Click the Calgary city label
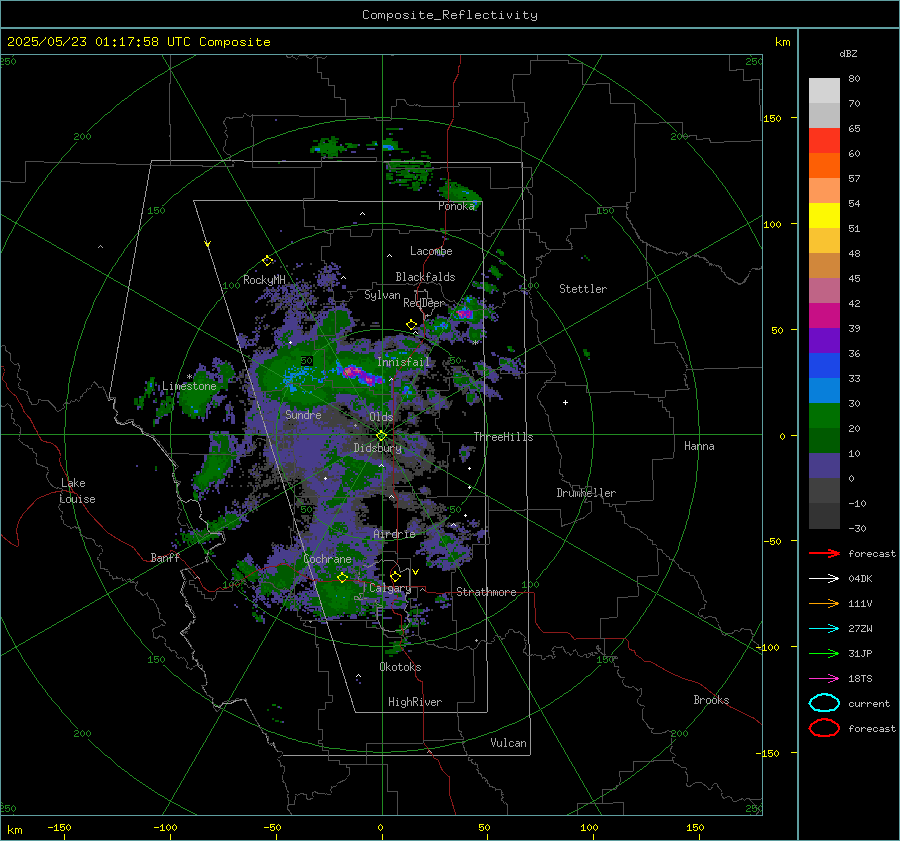Viewport: 900px width, 841px height. point(390,588)
